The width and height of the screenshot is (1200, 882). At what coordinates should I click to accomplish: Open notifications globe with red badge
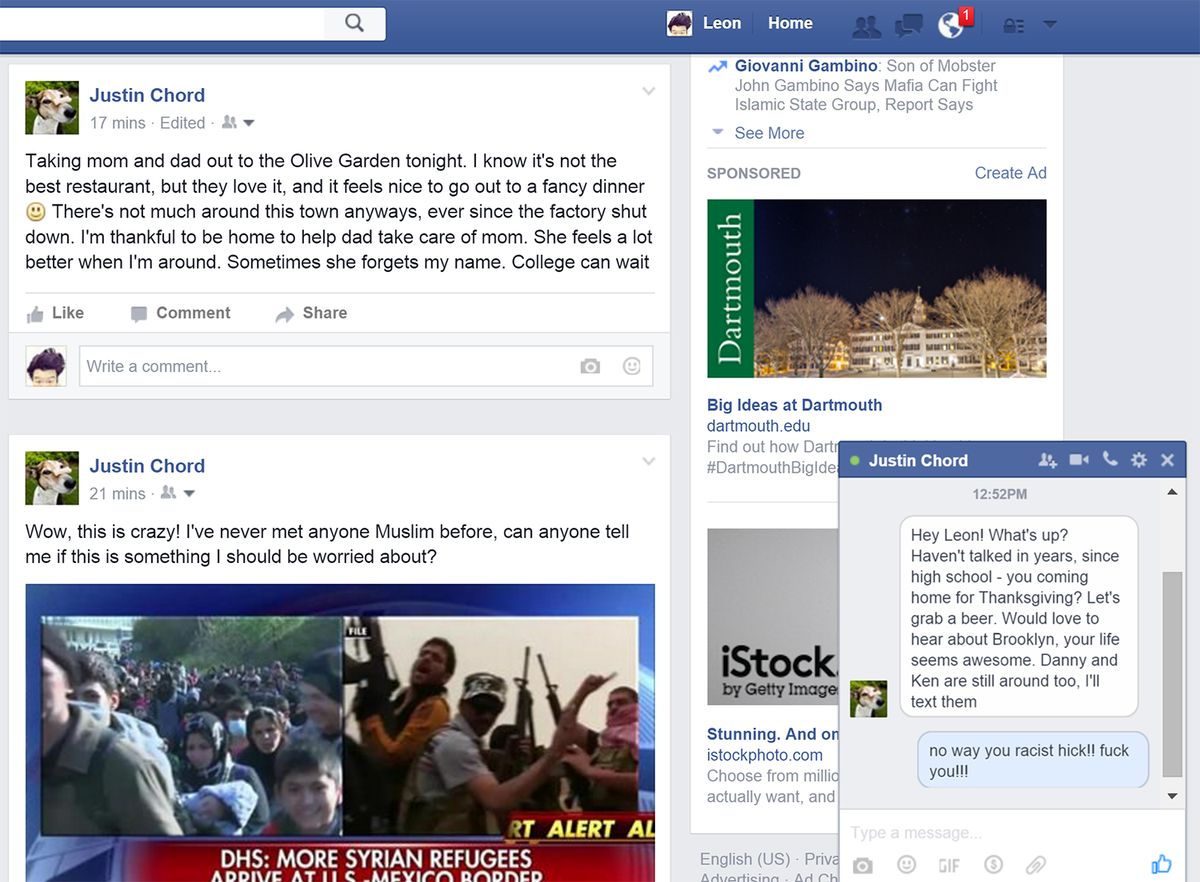click(x=952, y=25)
